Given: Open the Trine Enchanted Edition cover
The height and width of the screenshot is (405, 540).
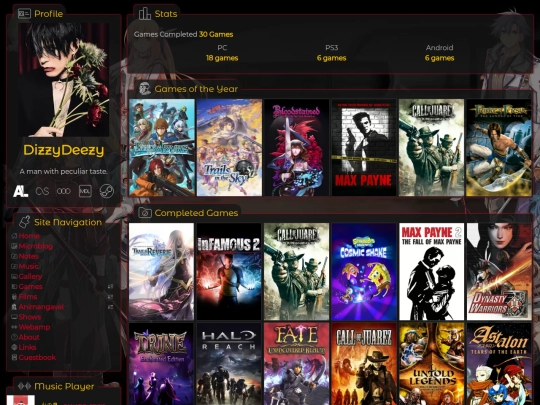Looking at the screenshot, I should tap(162, 364).
